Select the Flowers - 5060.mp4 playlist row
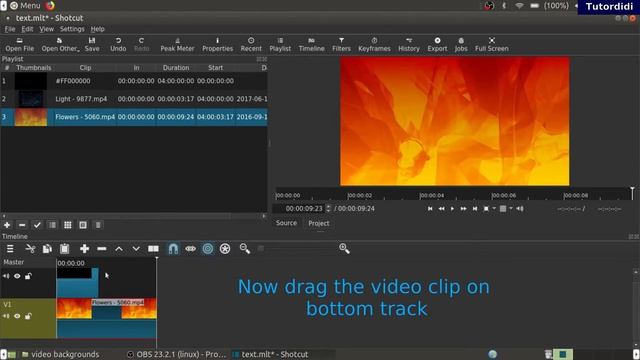640x360 pixels. pyautogui.click(x=134, y=117)
